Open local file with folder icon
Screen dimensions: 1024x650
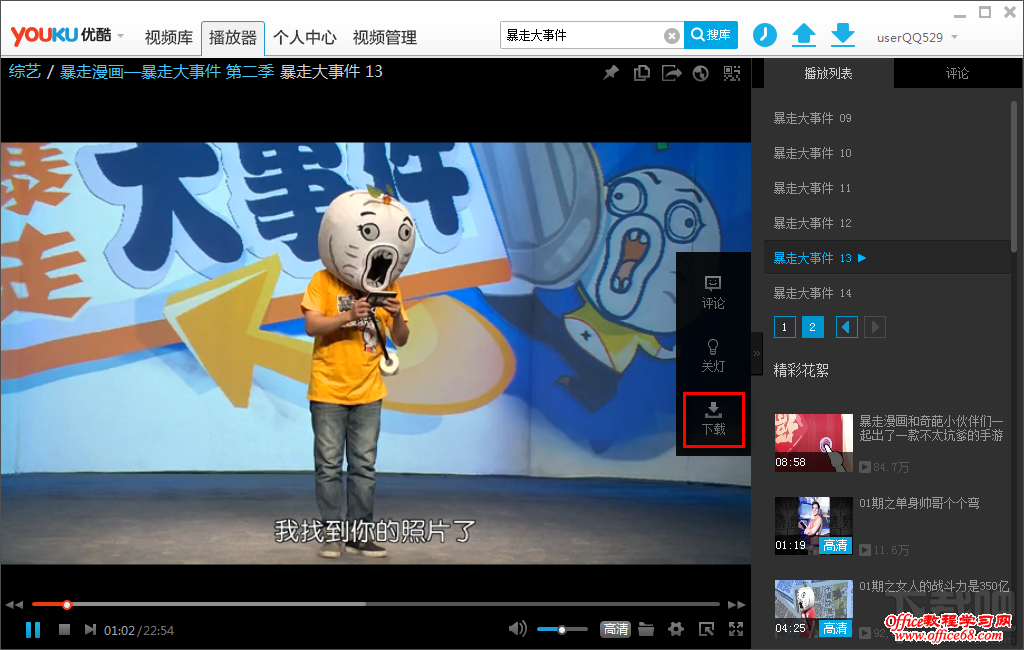(x=646, y=629)
